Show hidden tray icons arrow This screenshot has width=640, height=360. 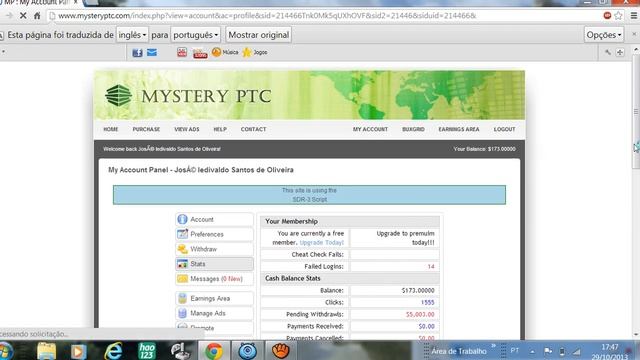tap(532, 351)
